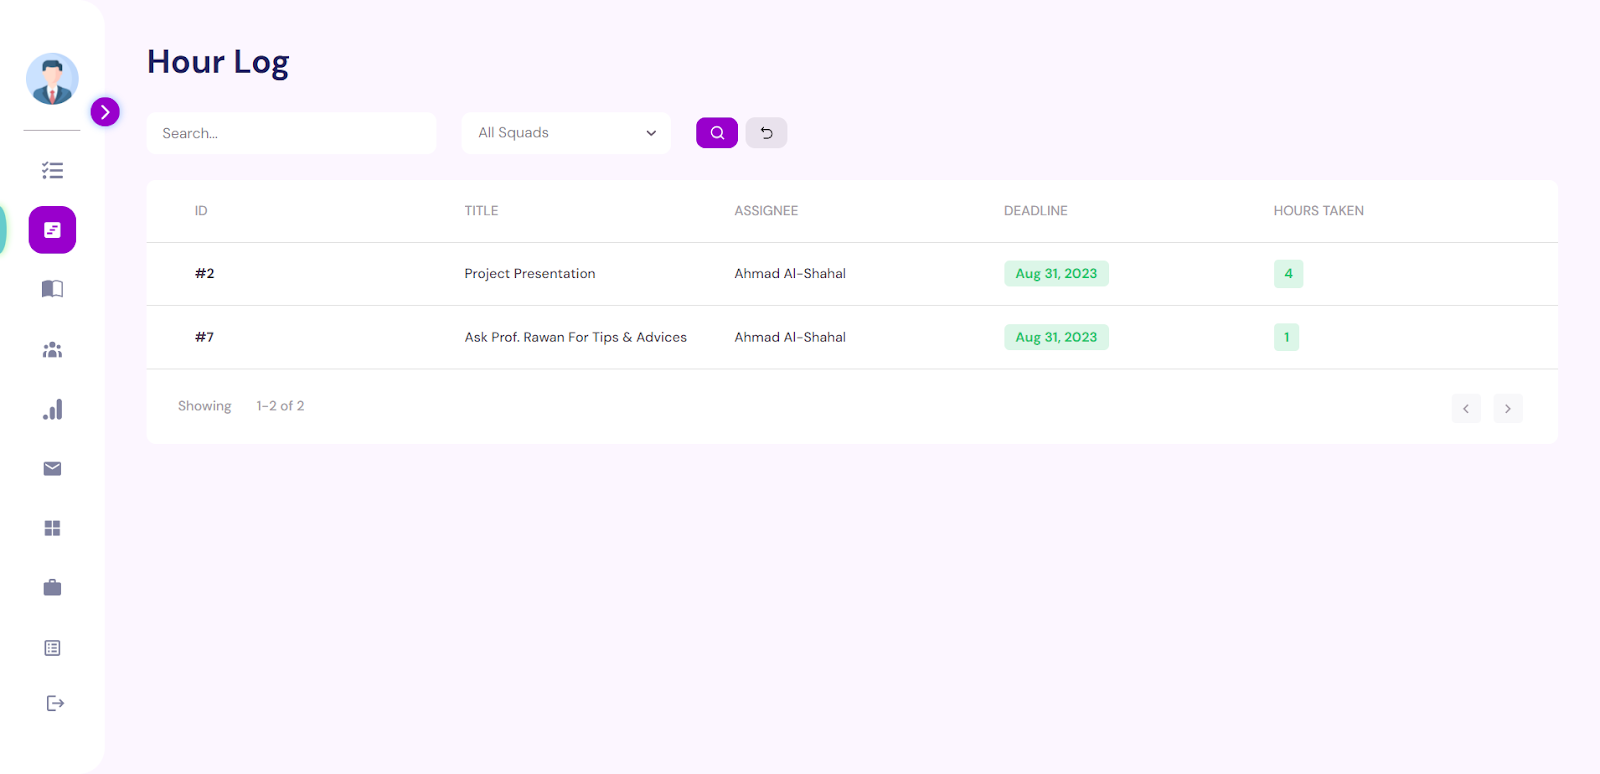This screenshot has width=1600, height=774.
Task: Open task Ask Prof. Rawan For Tips & Advices
Action: (575, 337)
